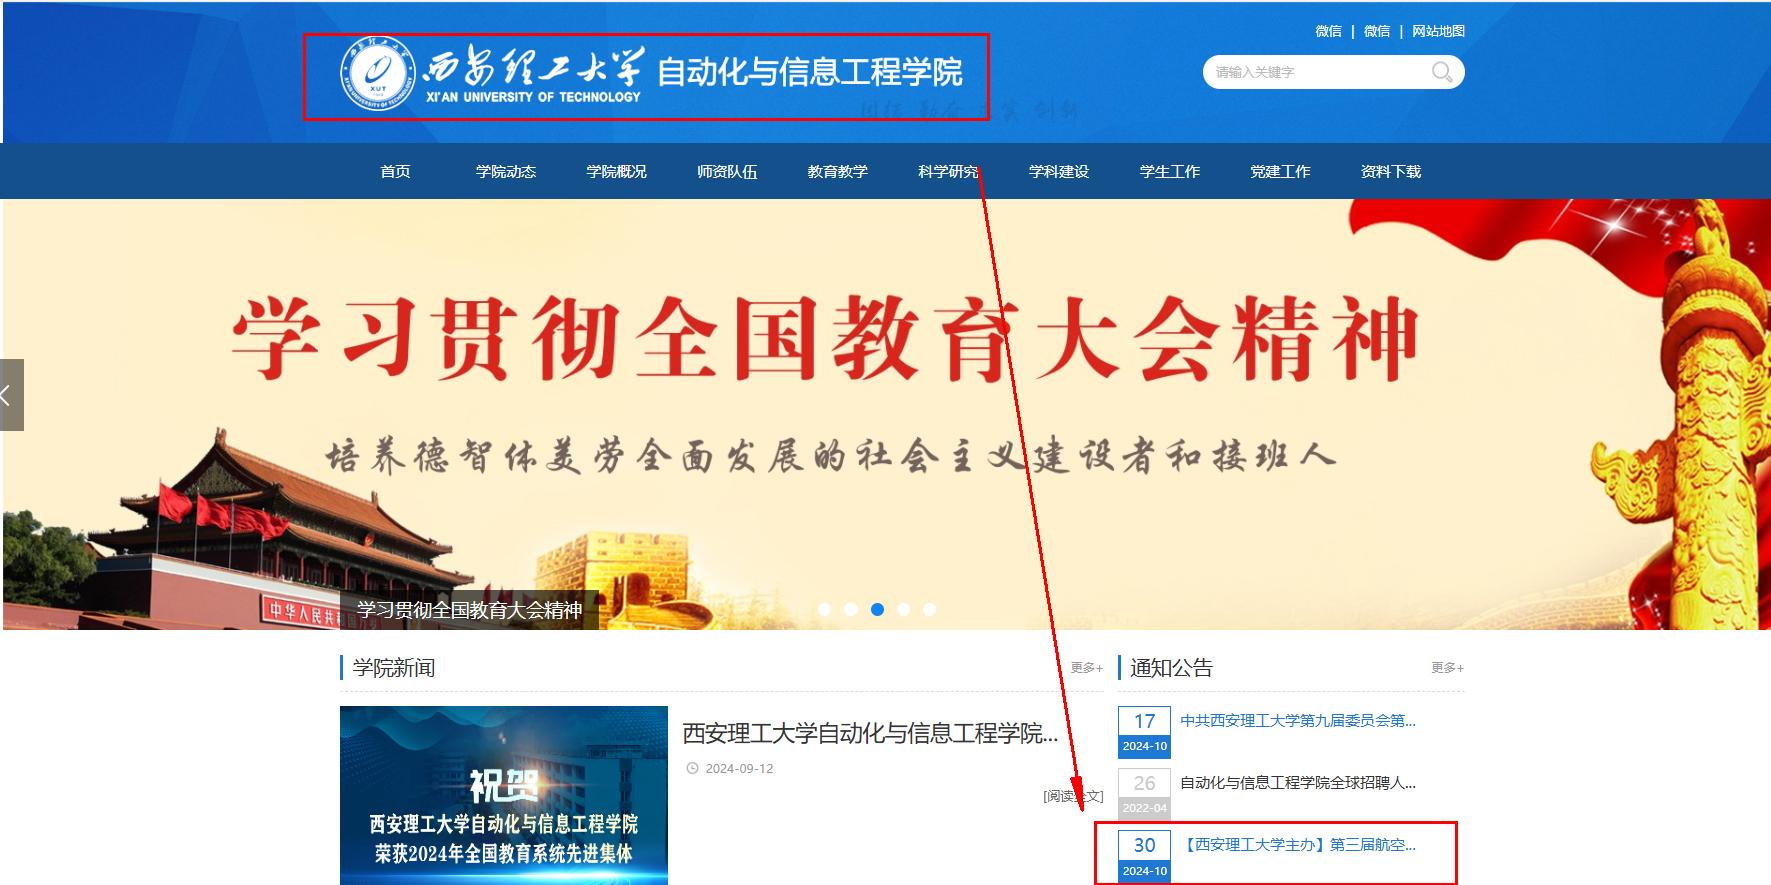Open the 资料下载 menu
Viewport: 1771px width, 885px height.
pyautogui.click(x=1390, y=171)
